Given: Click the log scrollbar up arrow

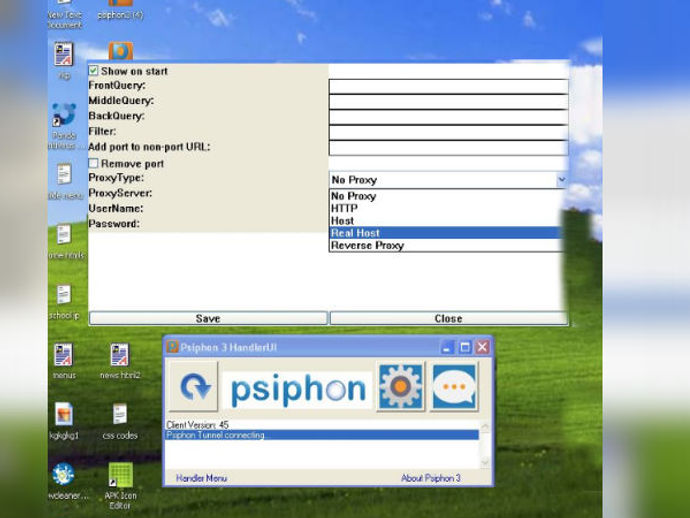Looking at the screenshot, I should [485, 426].
